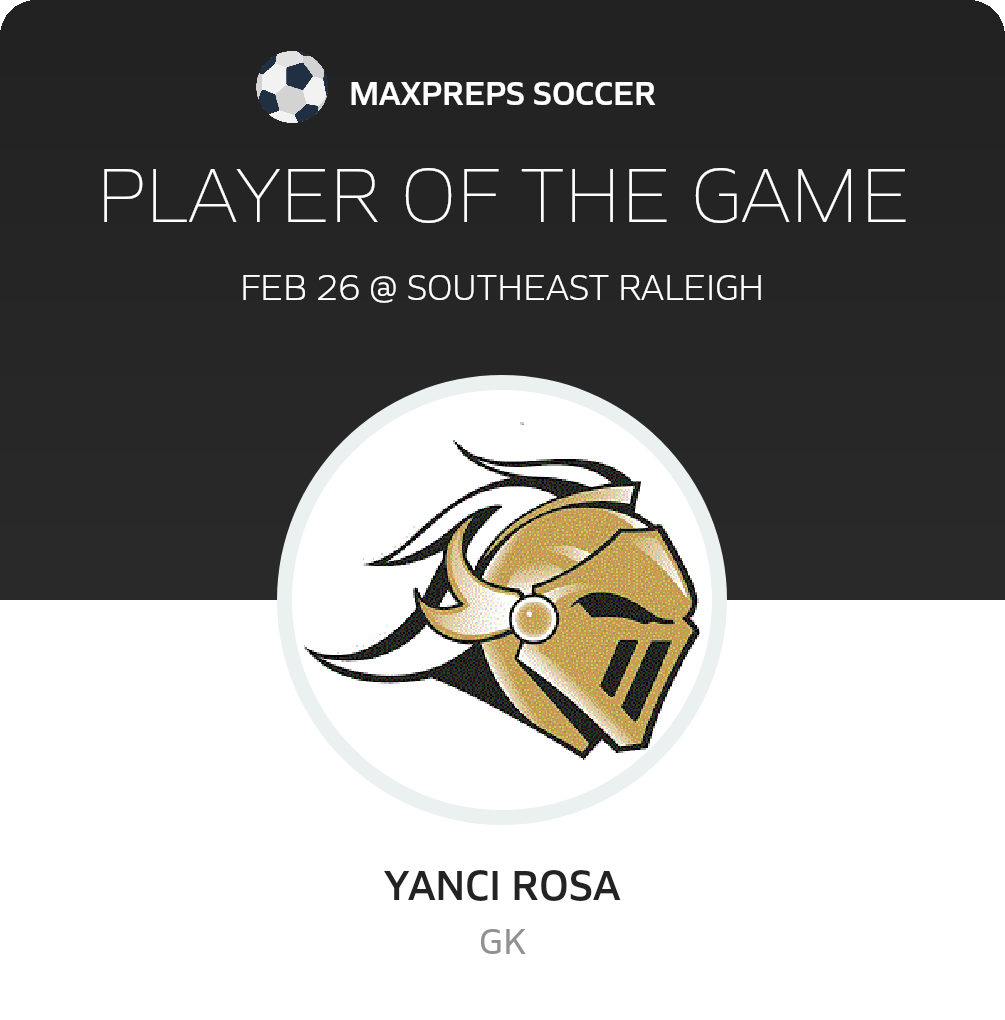Click the word PLAYER in the title

coord(239,195)
